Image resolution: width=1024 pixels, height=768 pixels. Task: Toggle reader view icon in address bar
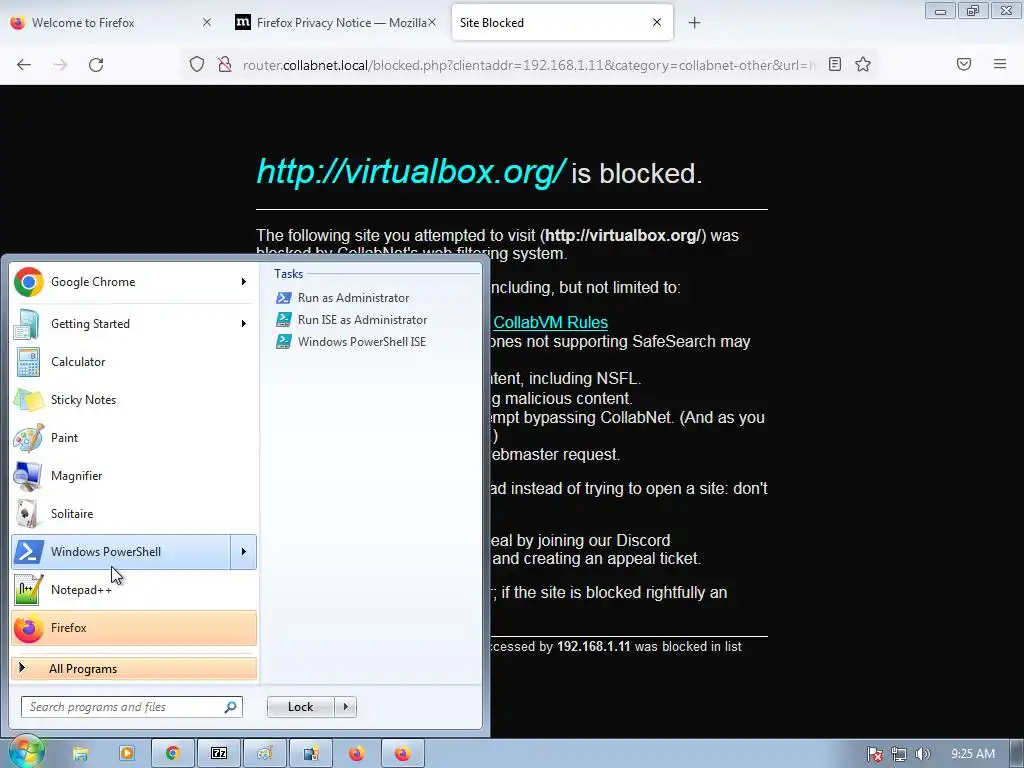(x=835, y=64)
